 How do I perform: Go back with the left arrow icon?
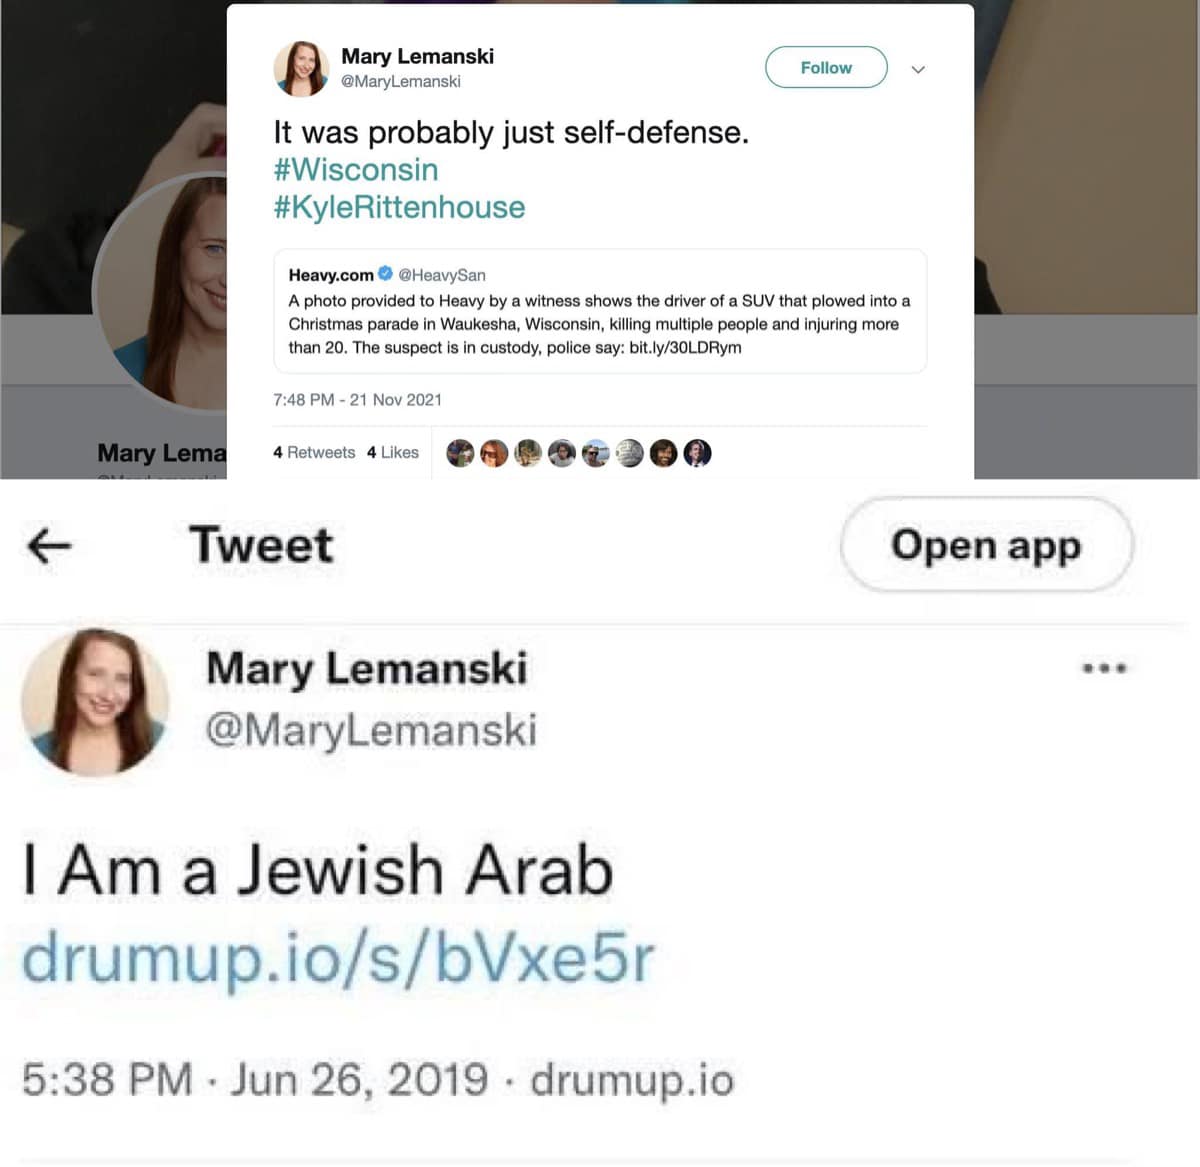pos(49,545)
